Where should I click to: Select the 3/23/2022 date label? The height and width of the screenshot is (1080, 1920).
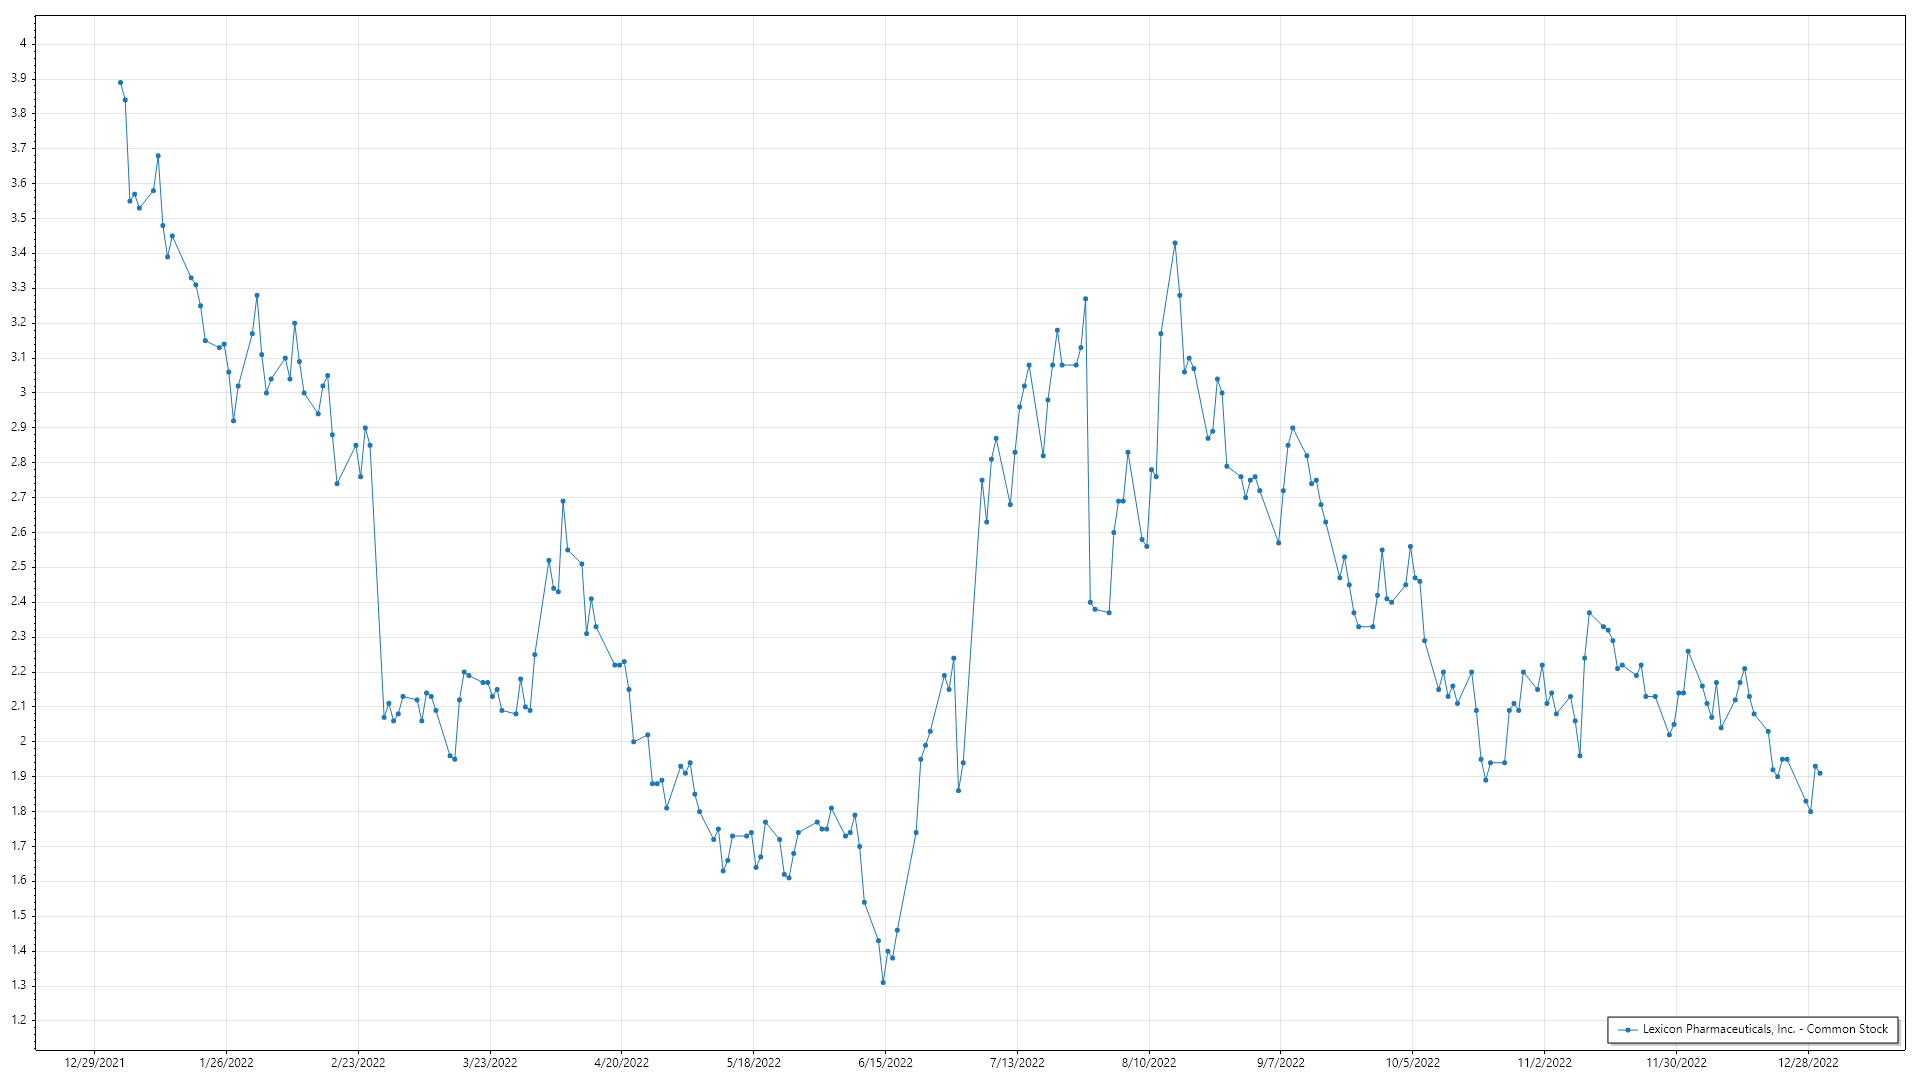point(490,1063)
